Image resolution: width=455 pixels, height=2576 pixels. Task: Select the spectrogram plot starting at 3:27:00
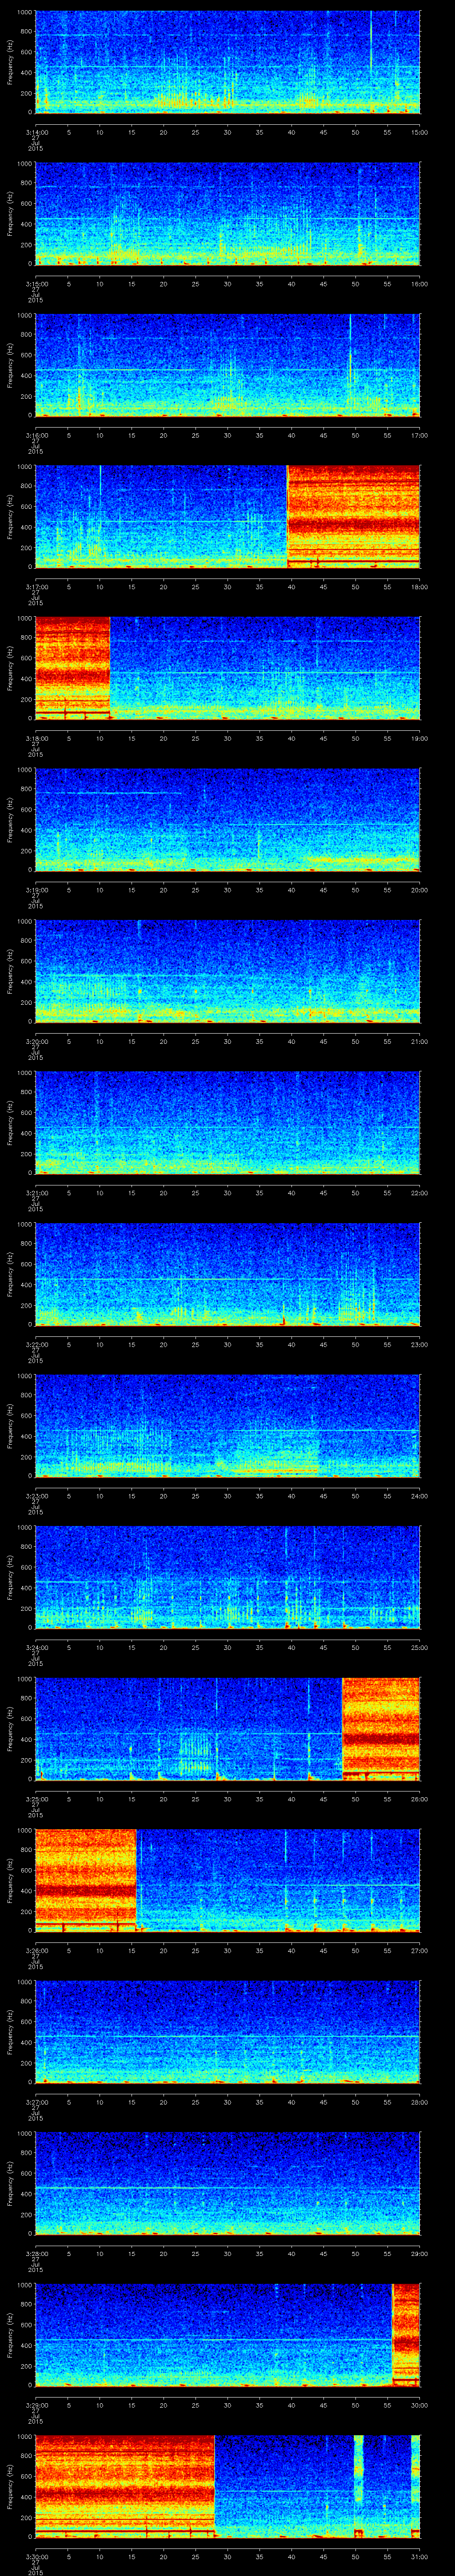[228, 2032]
